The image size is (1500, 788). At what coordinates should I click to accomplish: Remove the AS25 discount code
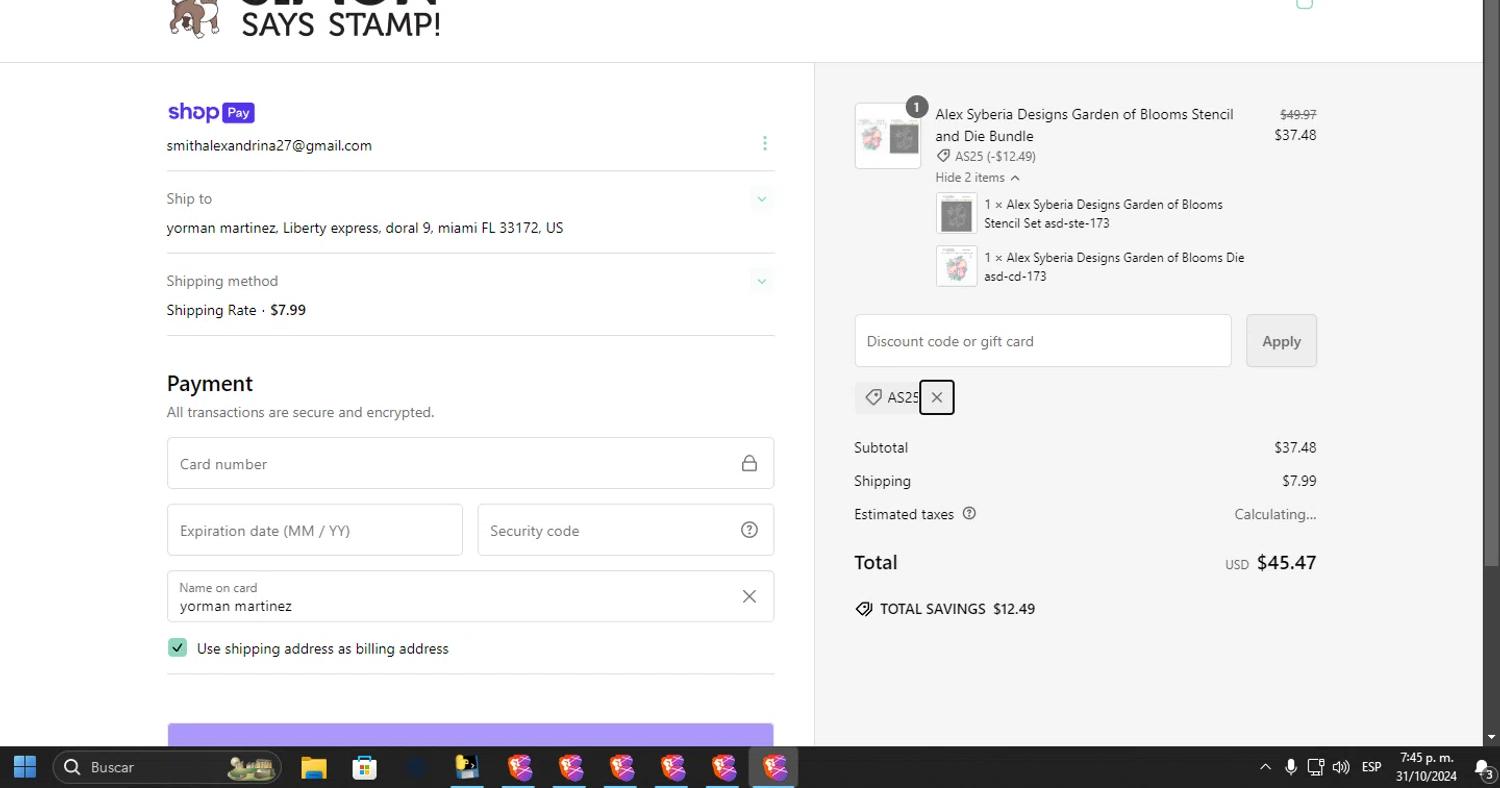tap(937, 397)
